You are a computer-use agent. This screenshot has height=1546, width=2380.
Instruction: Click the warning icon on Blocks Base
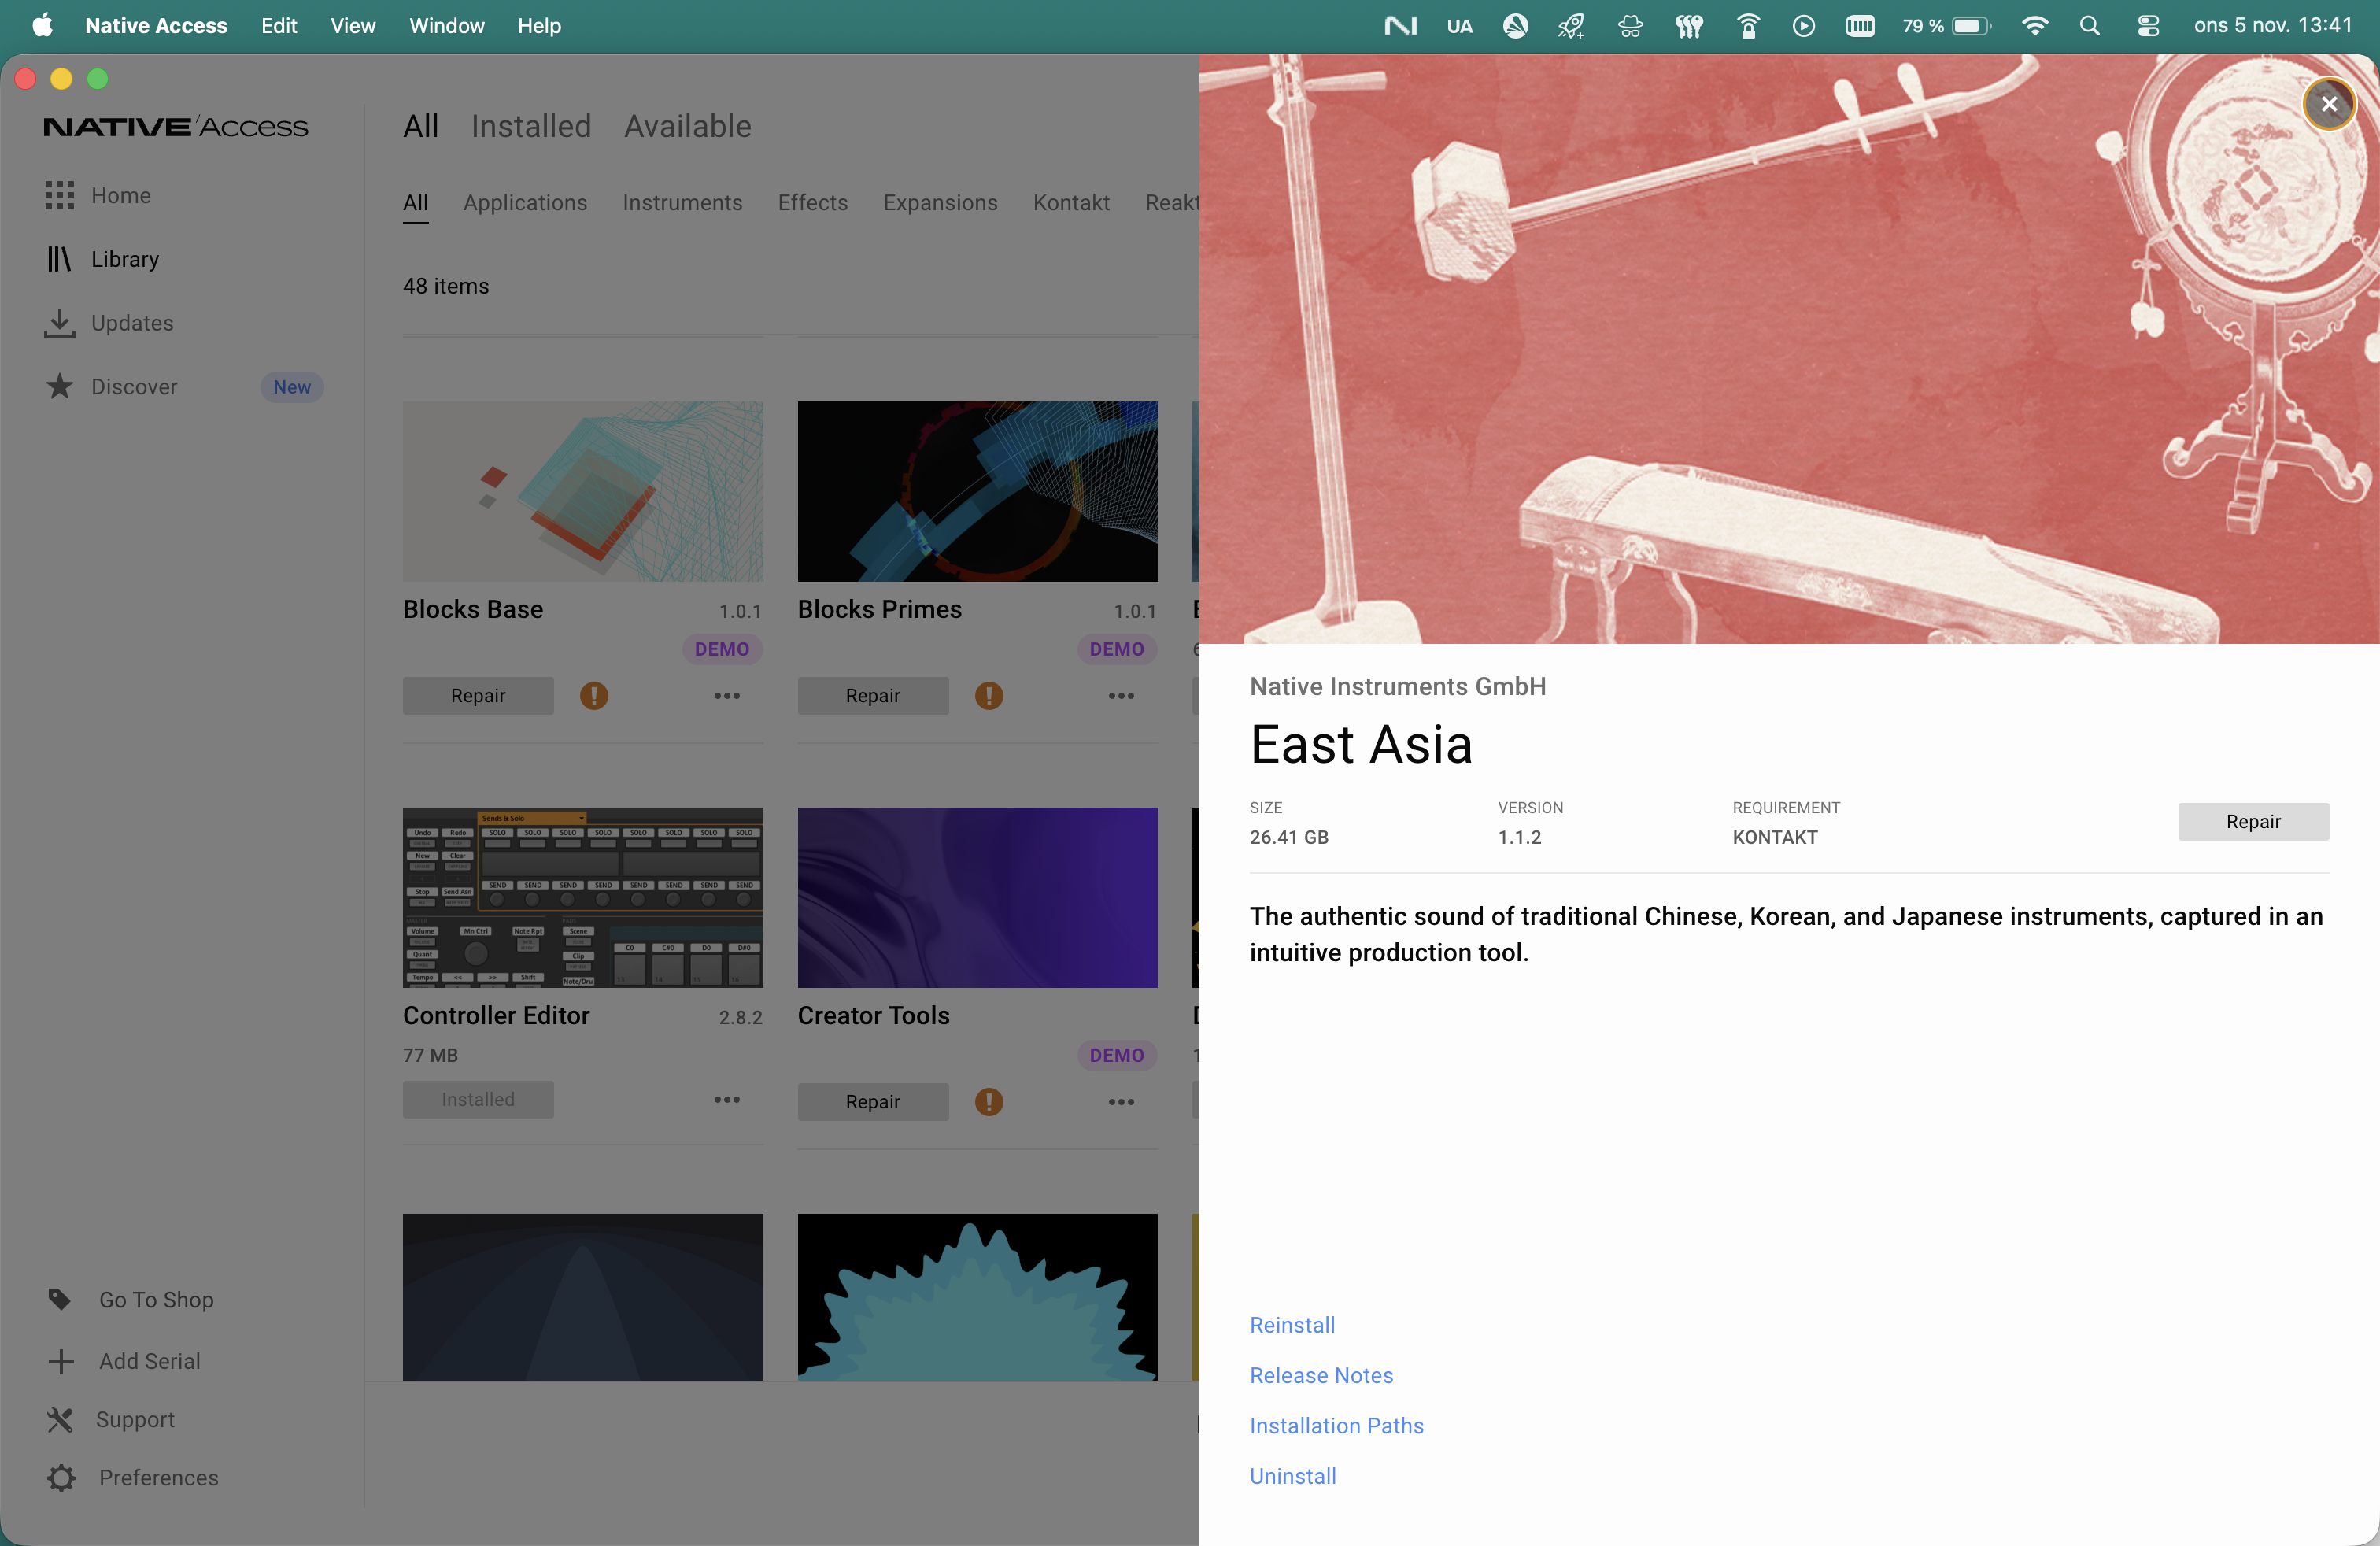point(594,695)
